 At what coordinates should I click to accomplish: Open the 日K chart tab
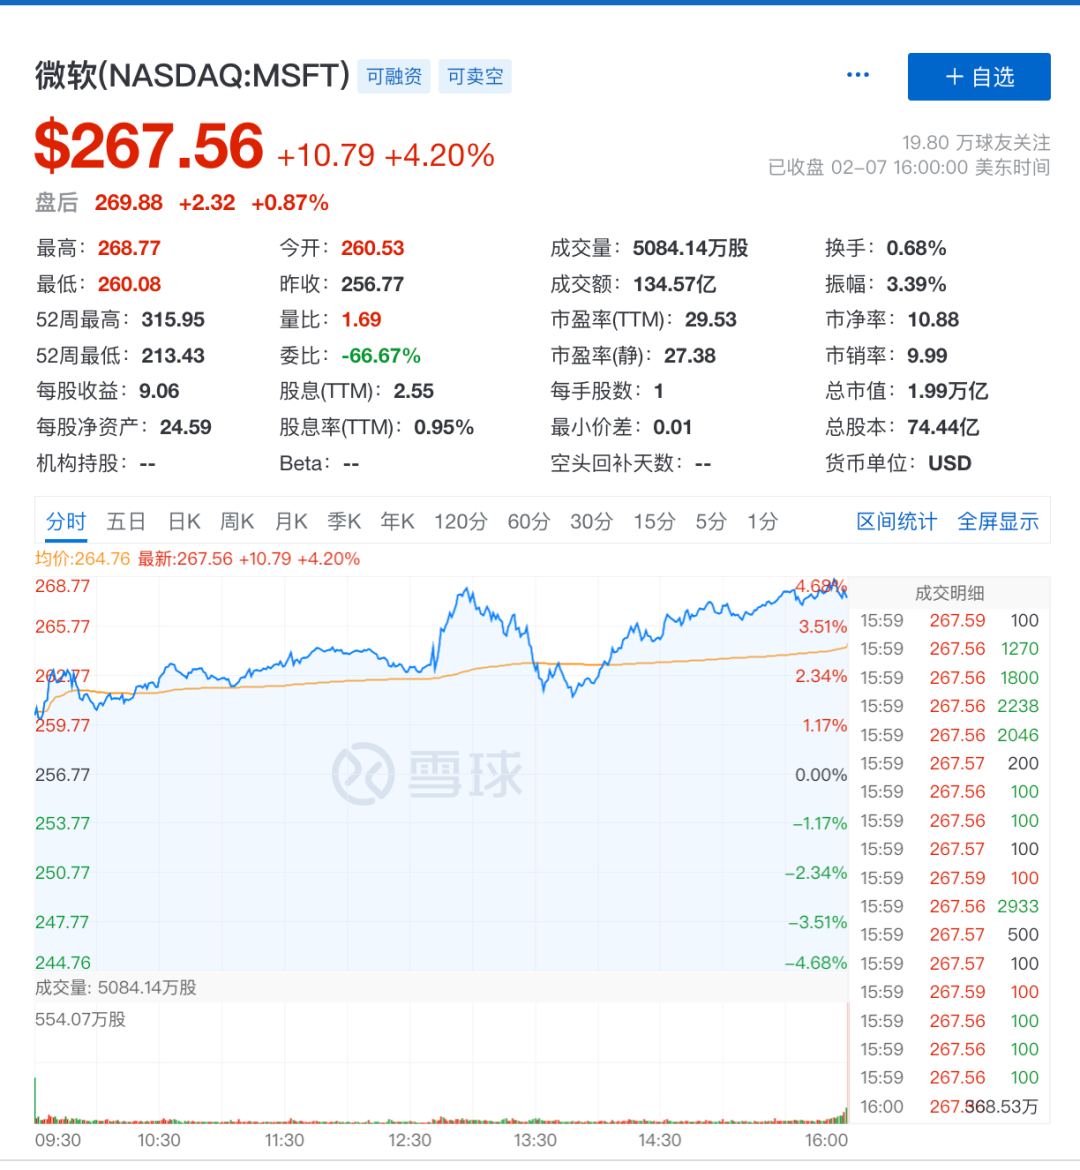pyautogui.click(x=184, y=521)
